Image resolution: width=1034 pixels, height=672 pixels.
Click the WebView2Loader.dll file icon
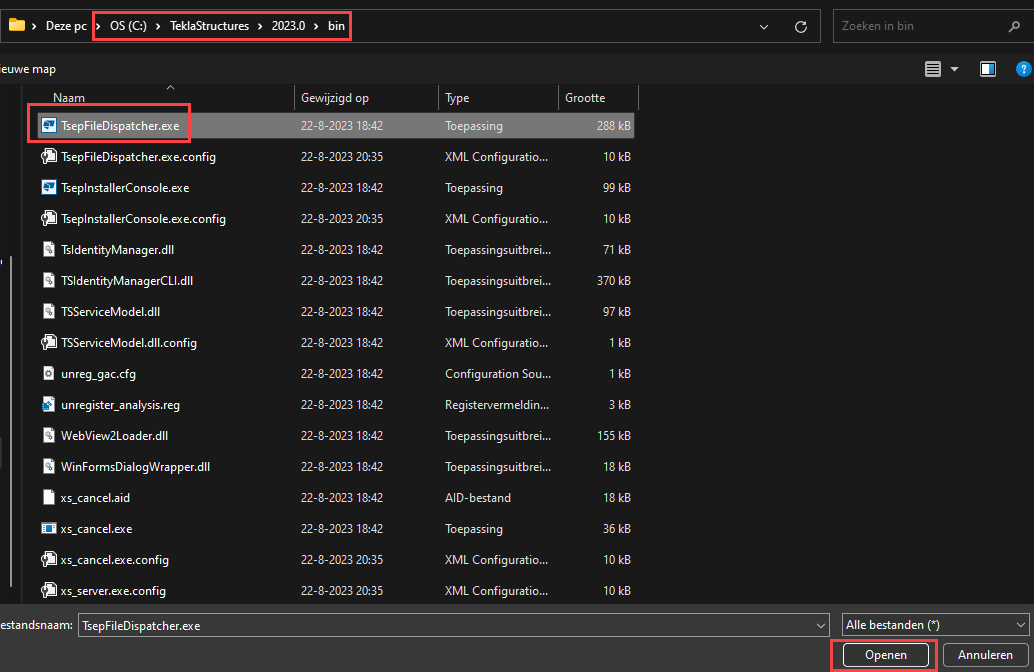(x=48, y=436)
